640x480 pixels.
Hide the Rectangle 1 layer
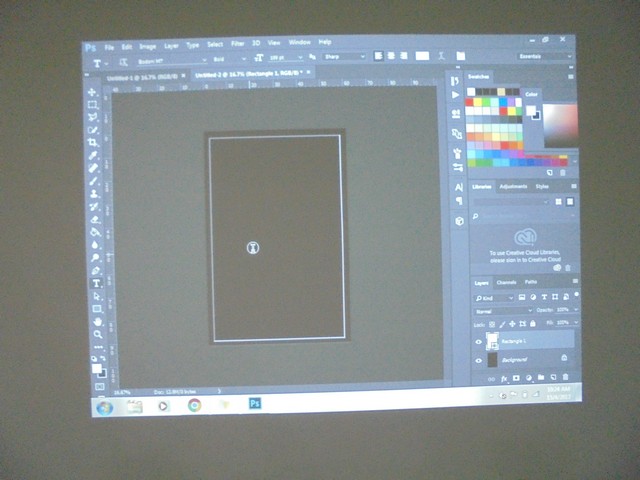point(478,340)
